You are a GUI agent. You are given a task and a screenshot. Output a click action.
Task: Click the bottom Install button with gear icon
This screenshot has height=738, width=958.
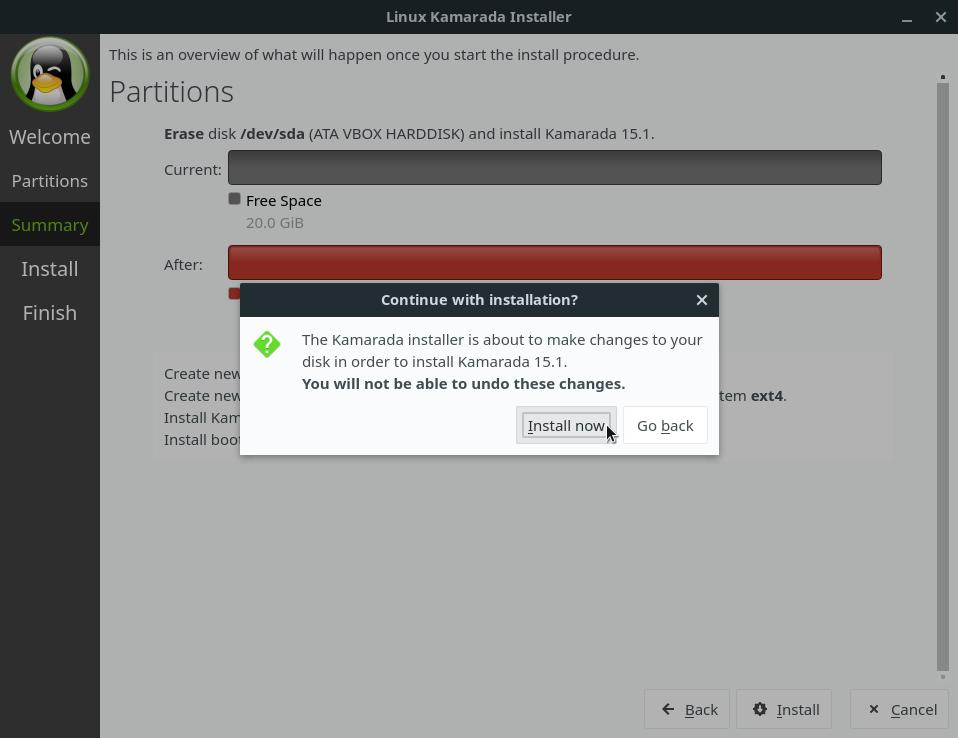point(785,709)
